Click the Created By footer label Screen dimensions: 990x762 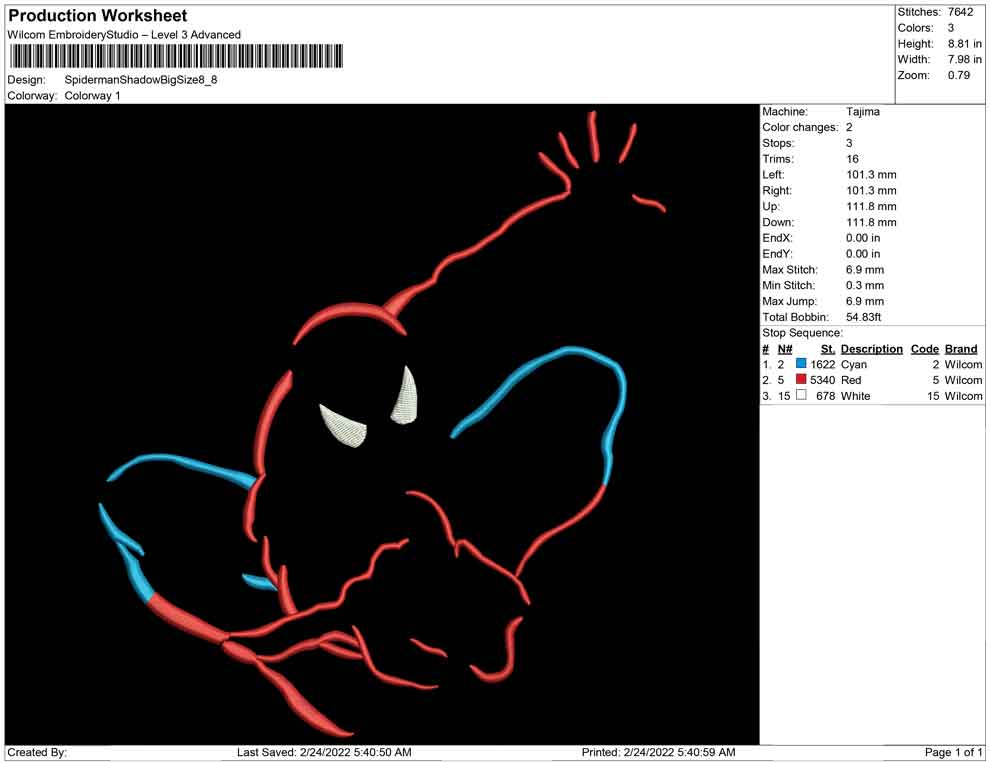pyautogui.click(x=37, y=752)
